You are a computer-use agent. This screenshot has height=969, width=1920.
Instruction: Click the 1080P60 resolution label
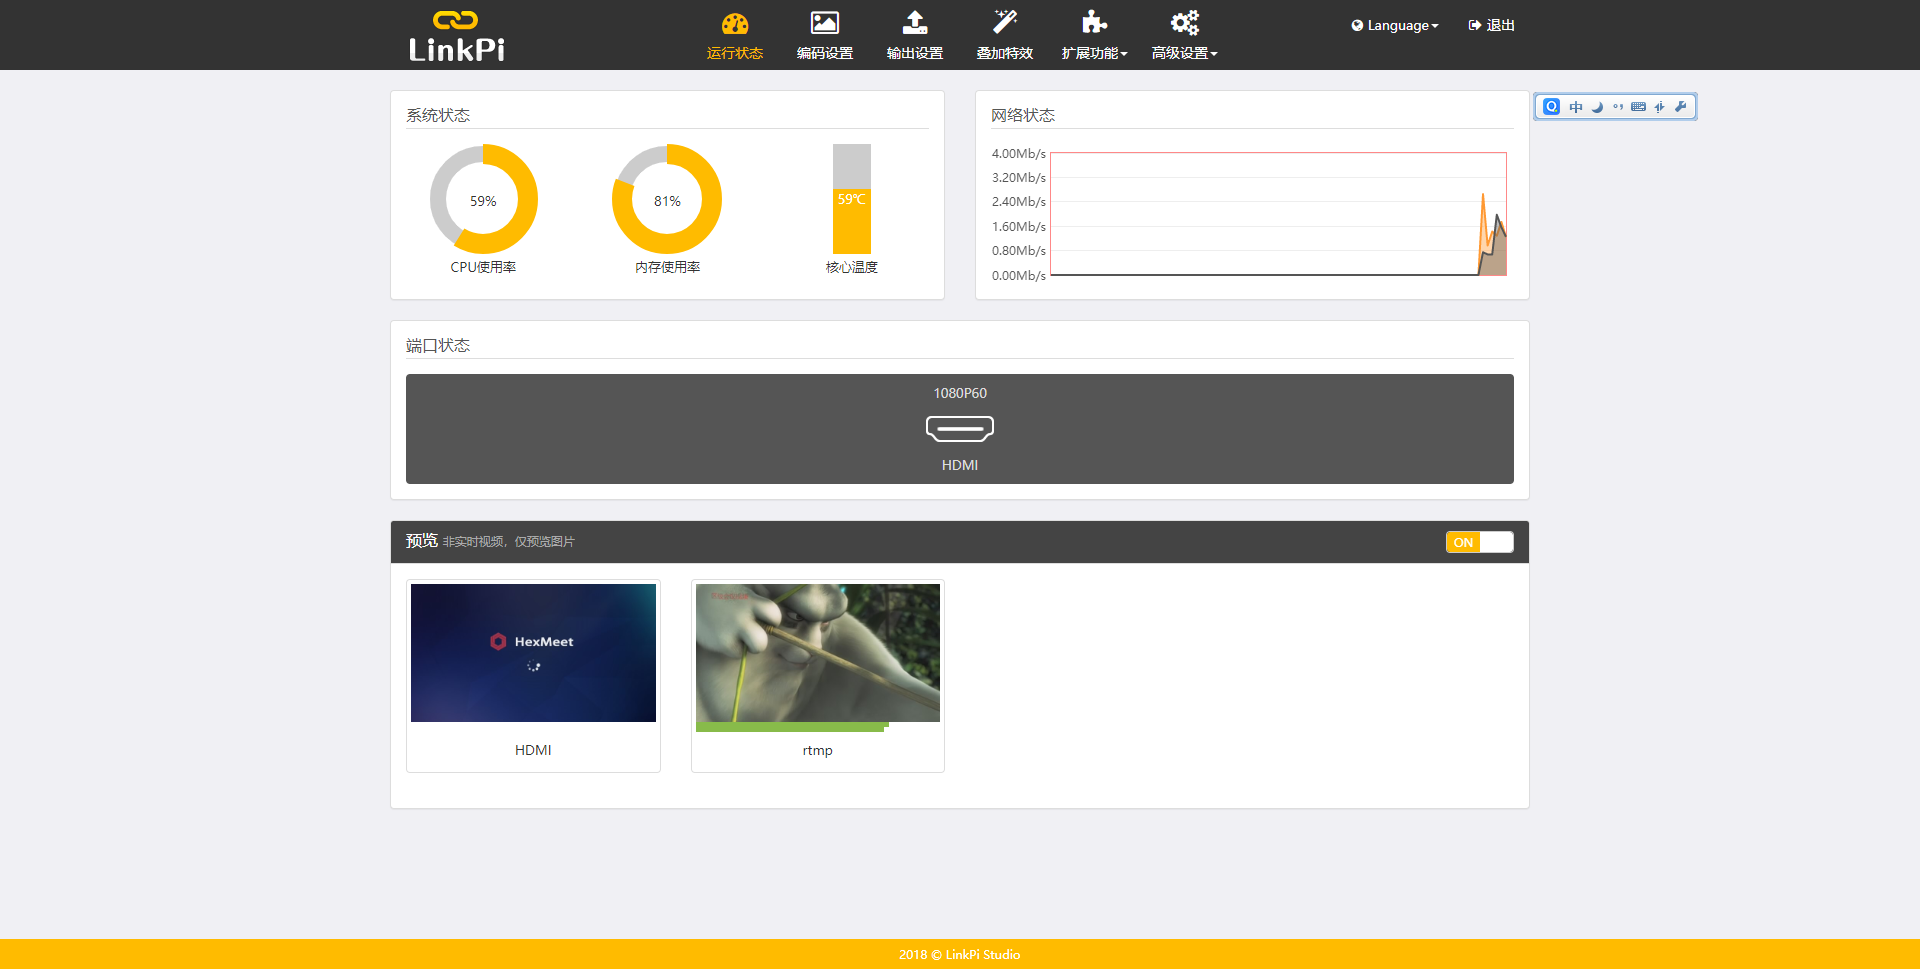(x=960, y=393)
